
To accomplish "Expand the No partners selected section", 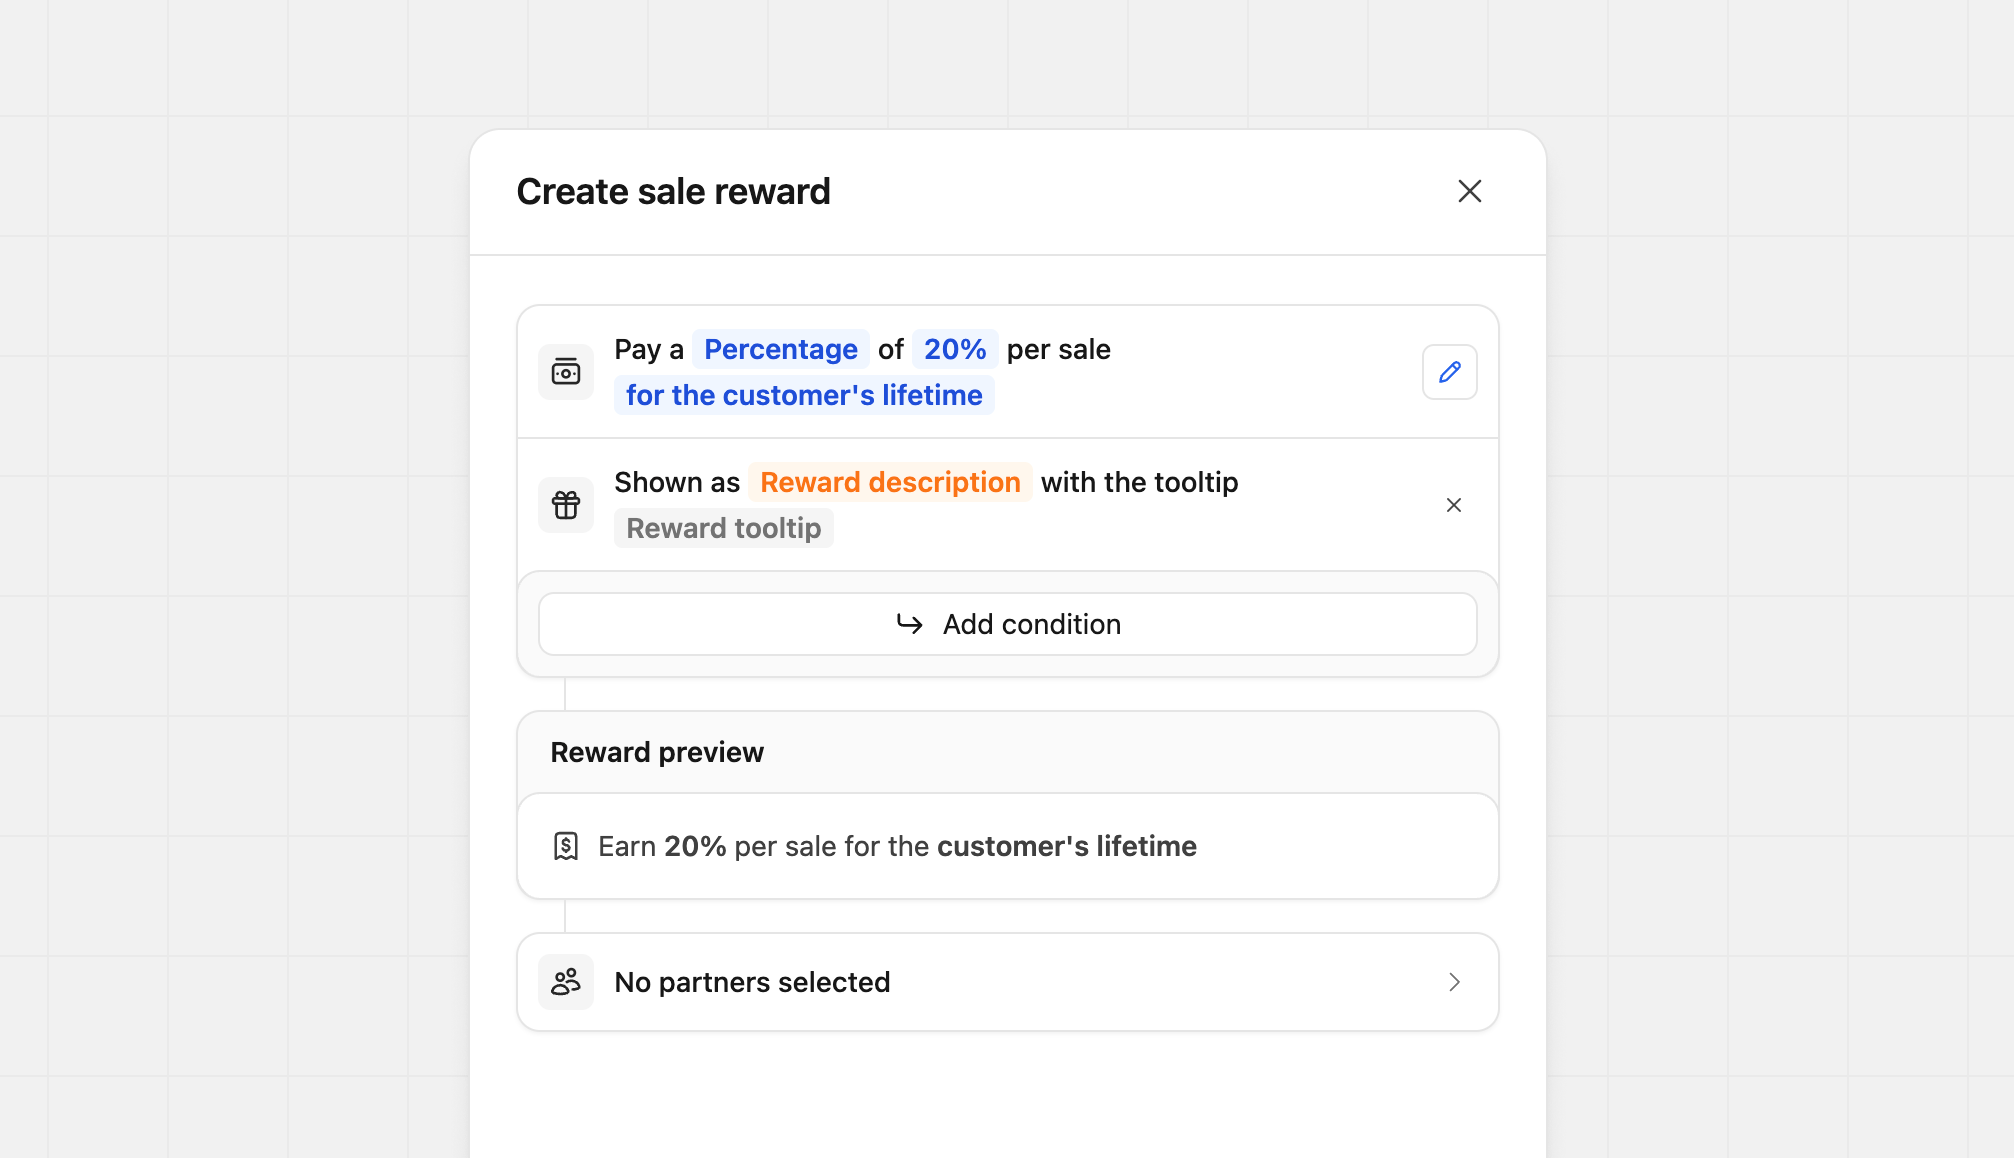I will 1455,981.
